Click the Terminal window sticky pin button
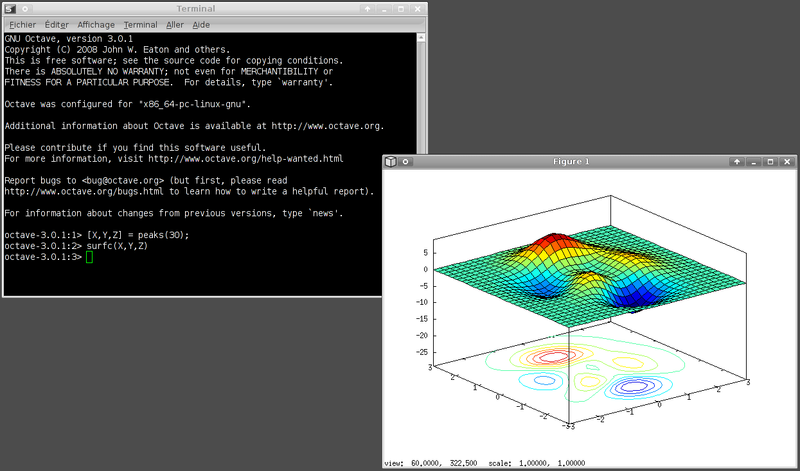The width and height of the screenshot is (800, 471). click(26, 8)
